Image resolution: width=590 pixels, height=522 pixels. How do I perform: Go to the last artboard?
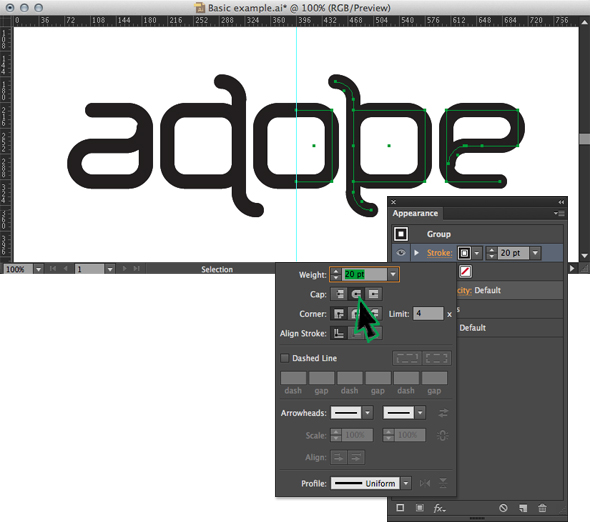point(136,268)
